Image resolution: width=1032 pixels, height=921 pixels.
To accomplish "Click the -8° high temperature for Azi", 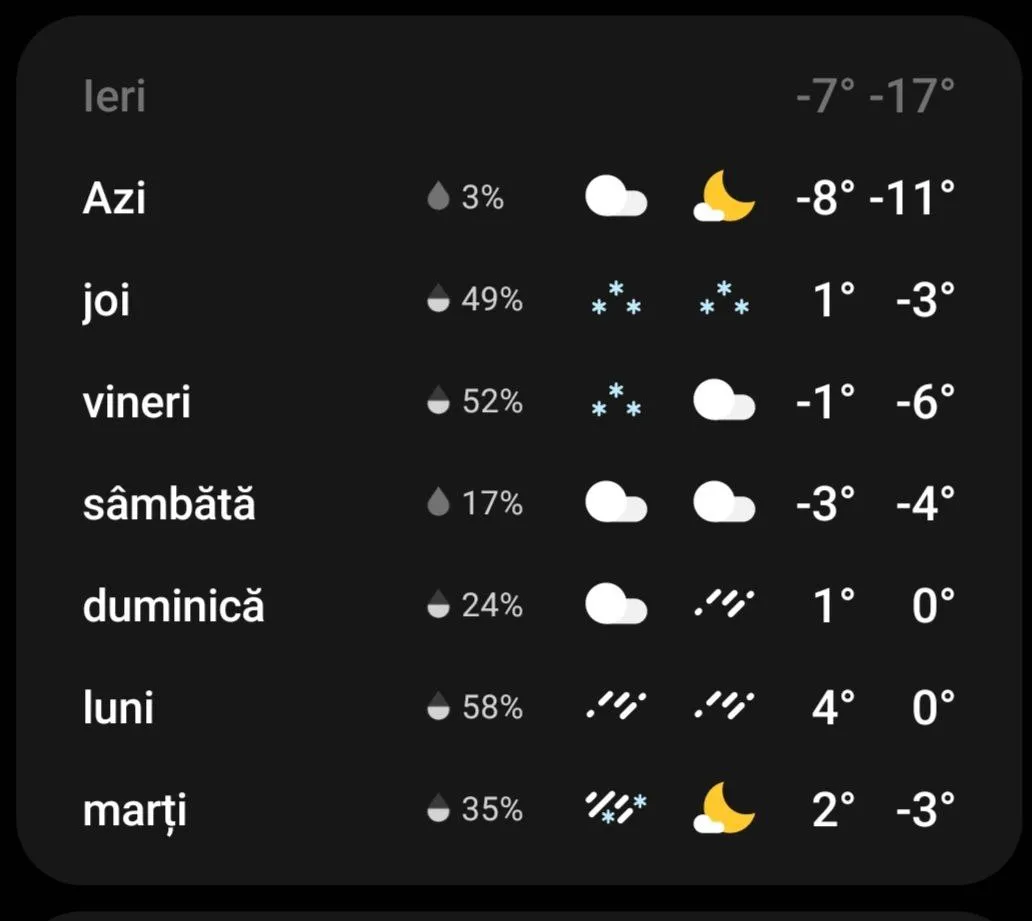I will click(x=825, y=198).
